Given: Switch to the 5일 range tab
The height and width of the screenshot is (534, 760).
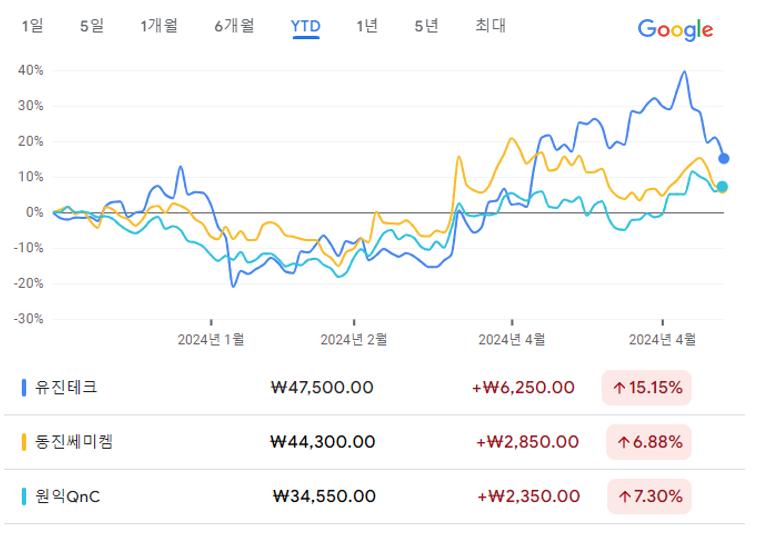Looking at the screenshot, I should coord(92,26).
